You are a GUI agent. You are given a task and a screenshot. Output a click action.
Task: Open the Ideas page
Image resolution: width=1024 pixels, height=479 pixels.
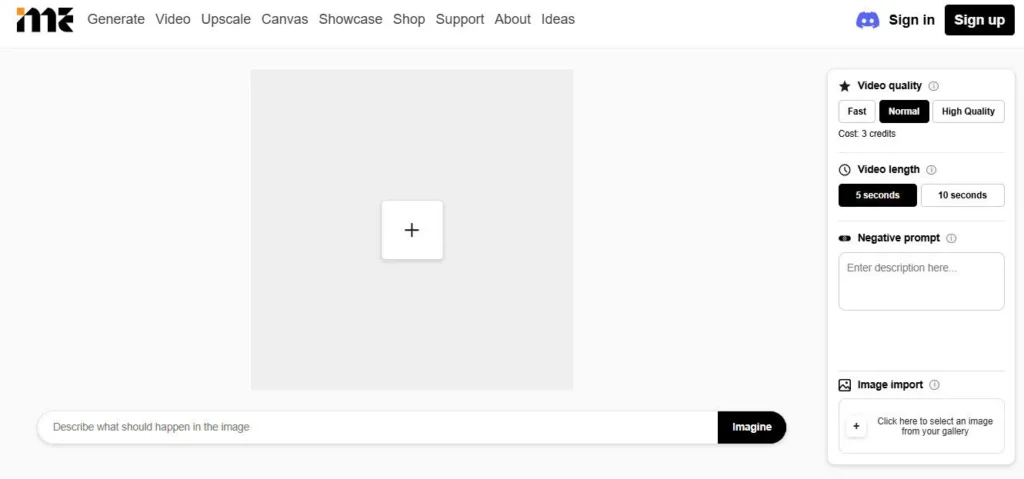coord(558,20)
